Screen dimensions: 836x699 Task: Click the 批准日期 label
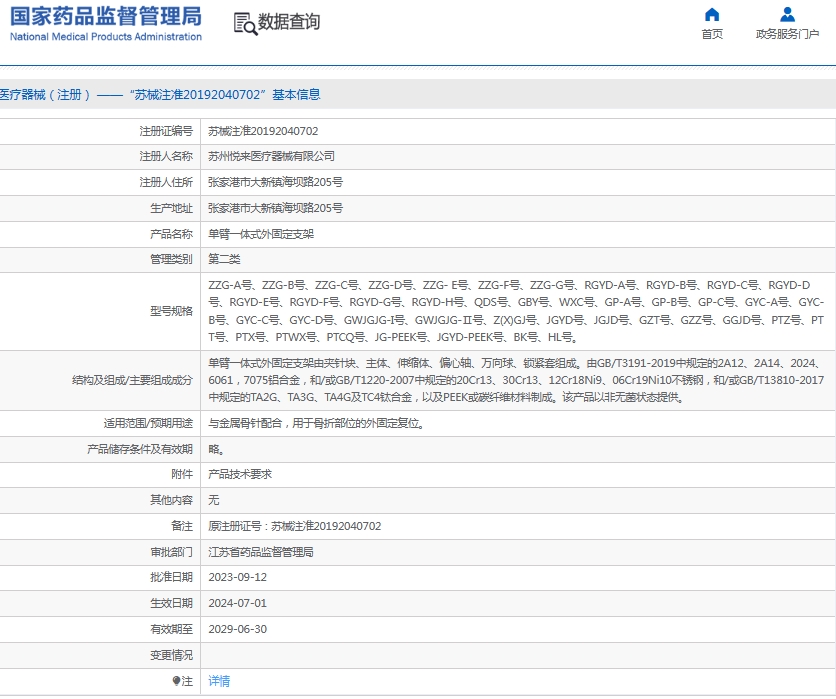pos(171,577)
